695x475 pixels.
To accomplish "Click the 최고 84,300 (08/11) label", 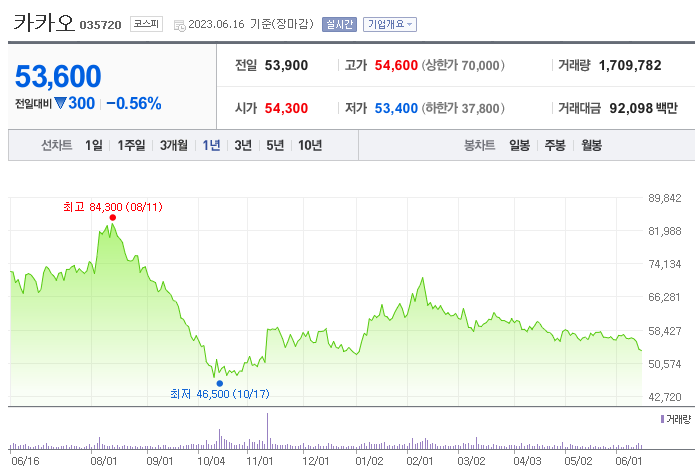I will [113, 207].
